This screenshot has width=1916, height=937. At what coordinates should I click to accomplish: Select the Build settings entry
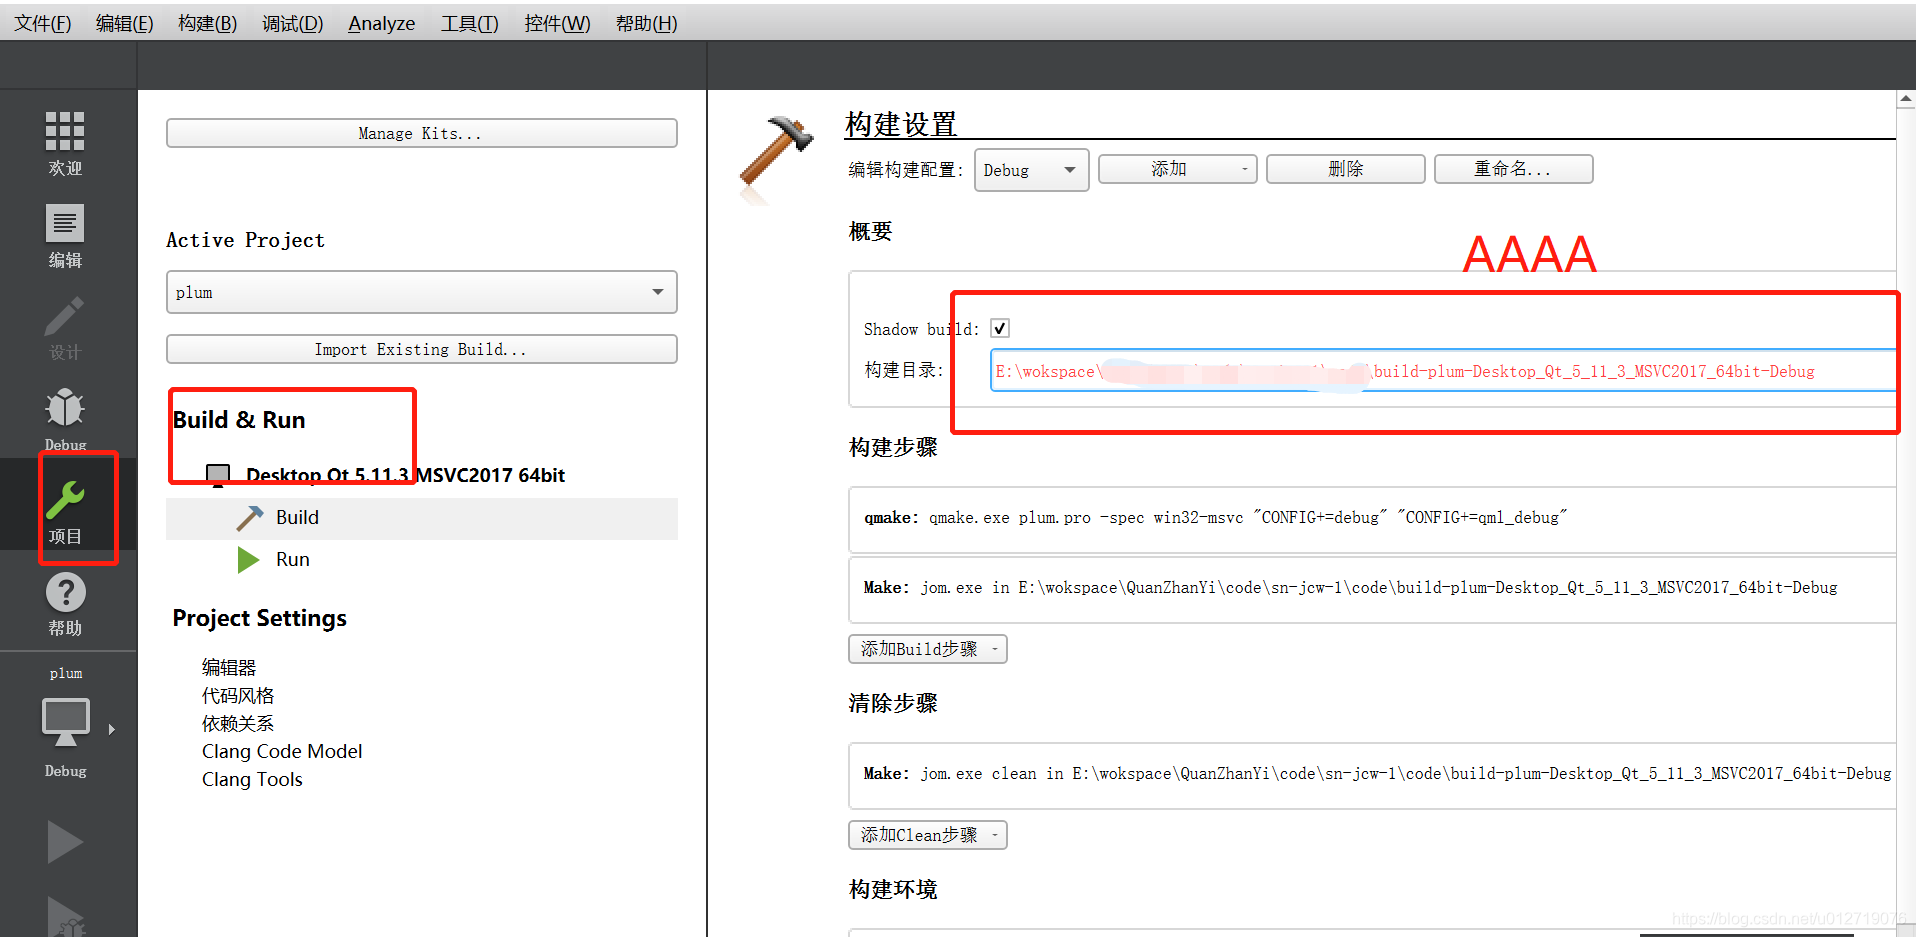421,518
